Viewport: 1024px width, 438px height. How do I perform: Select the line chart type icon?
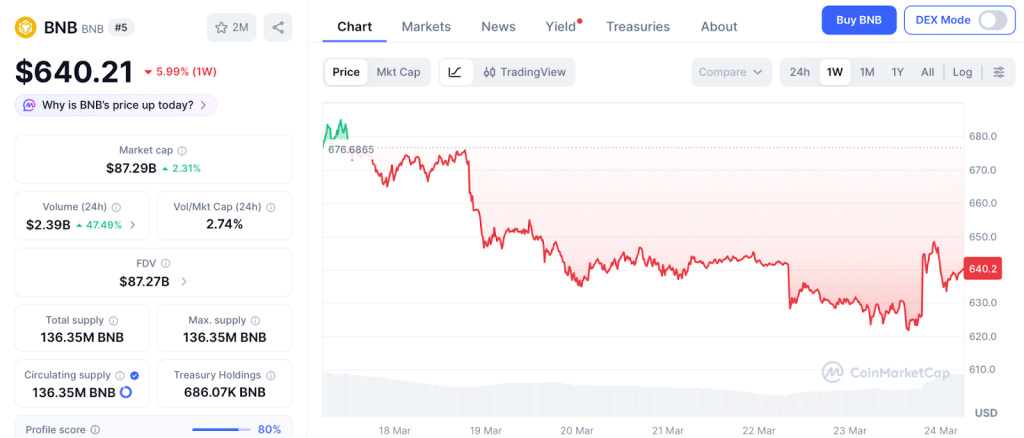click(455, 72)
